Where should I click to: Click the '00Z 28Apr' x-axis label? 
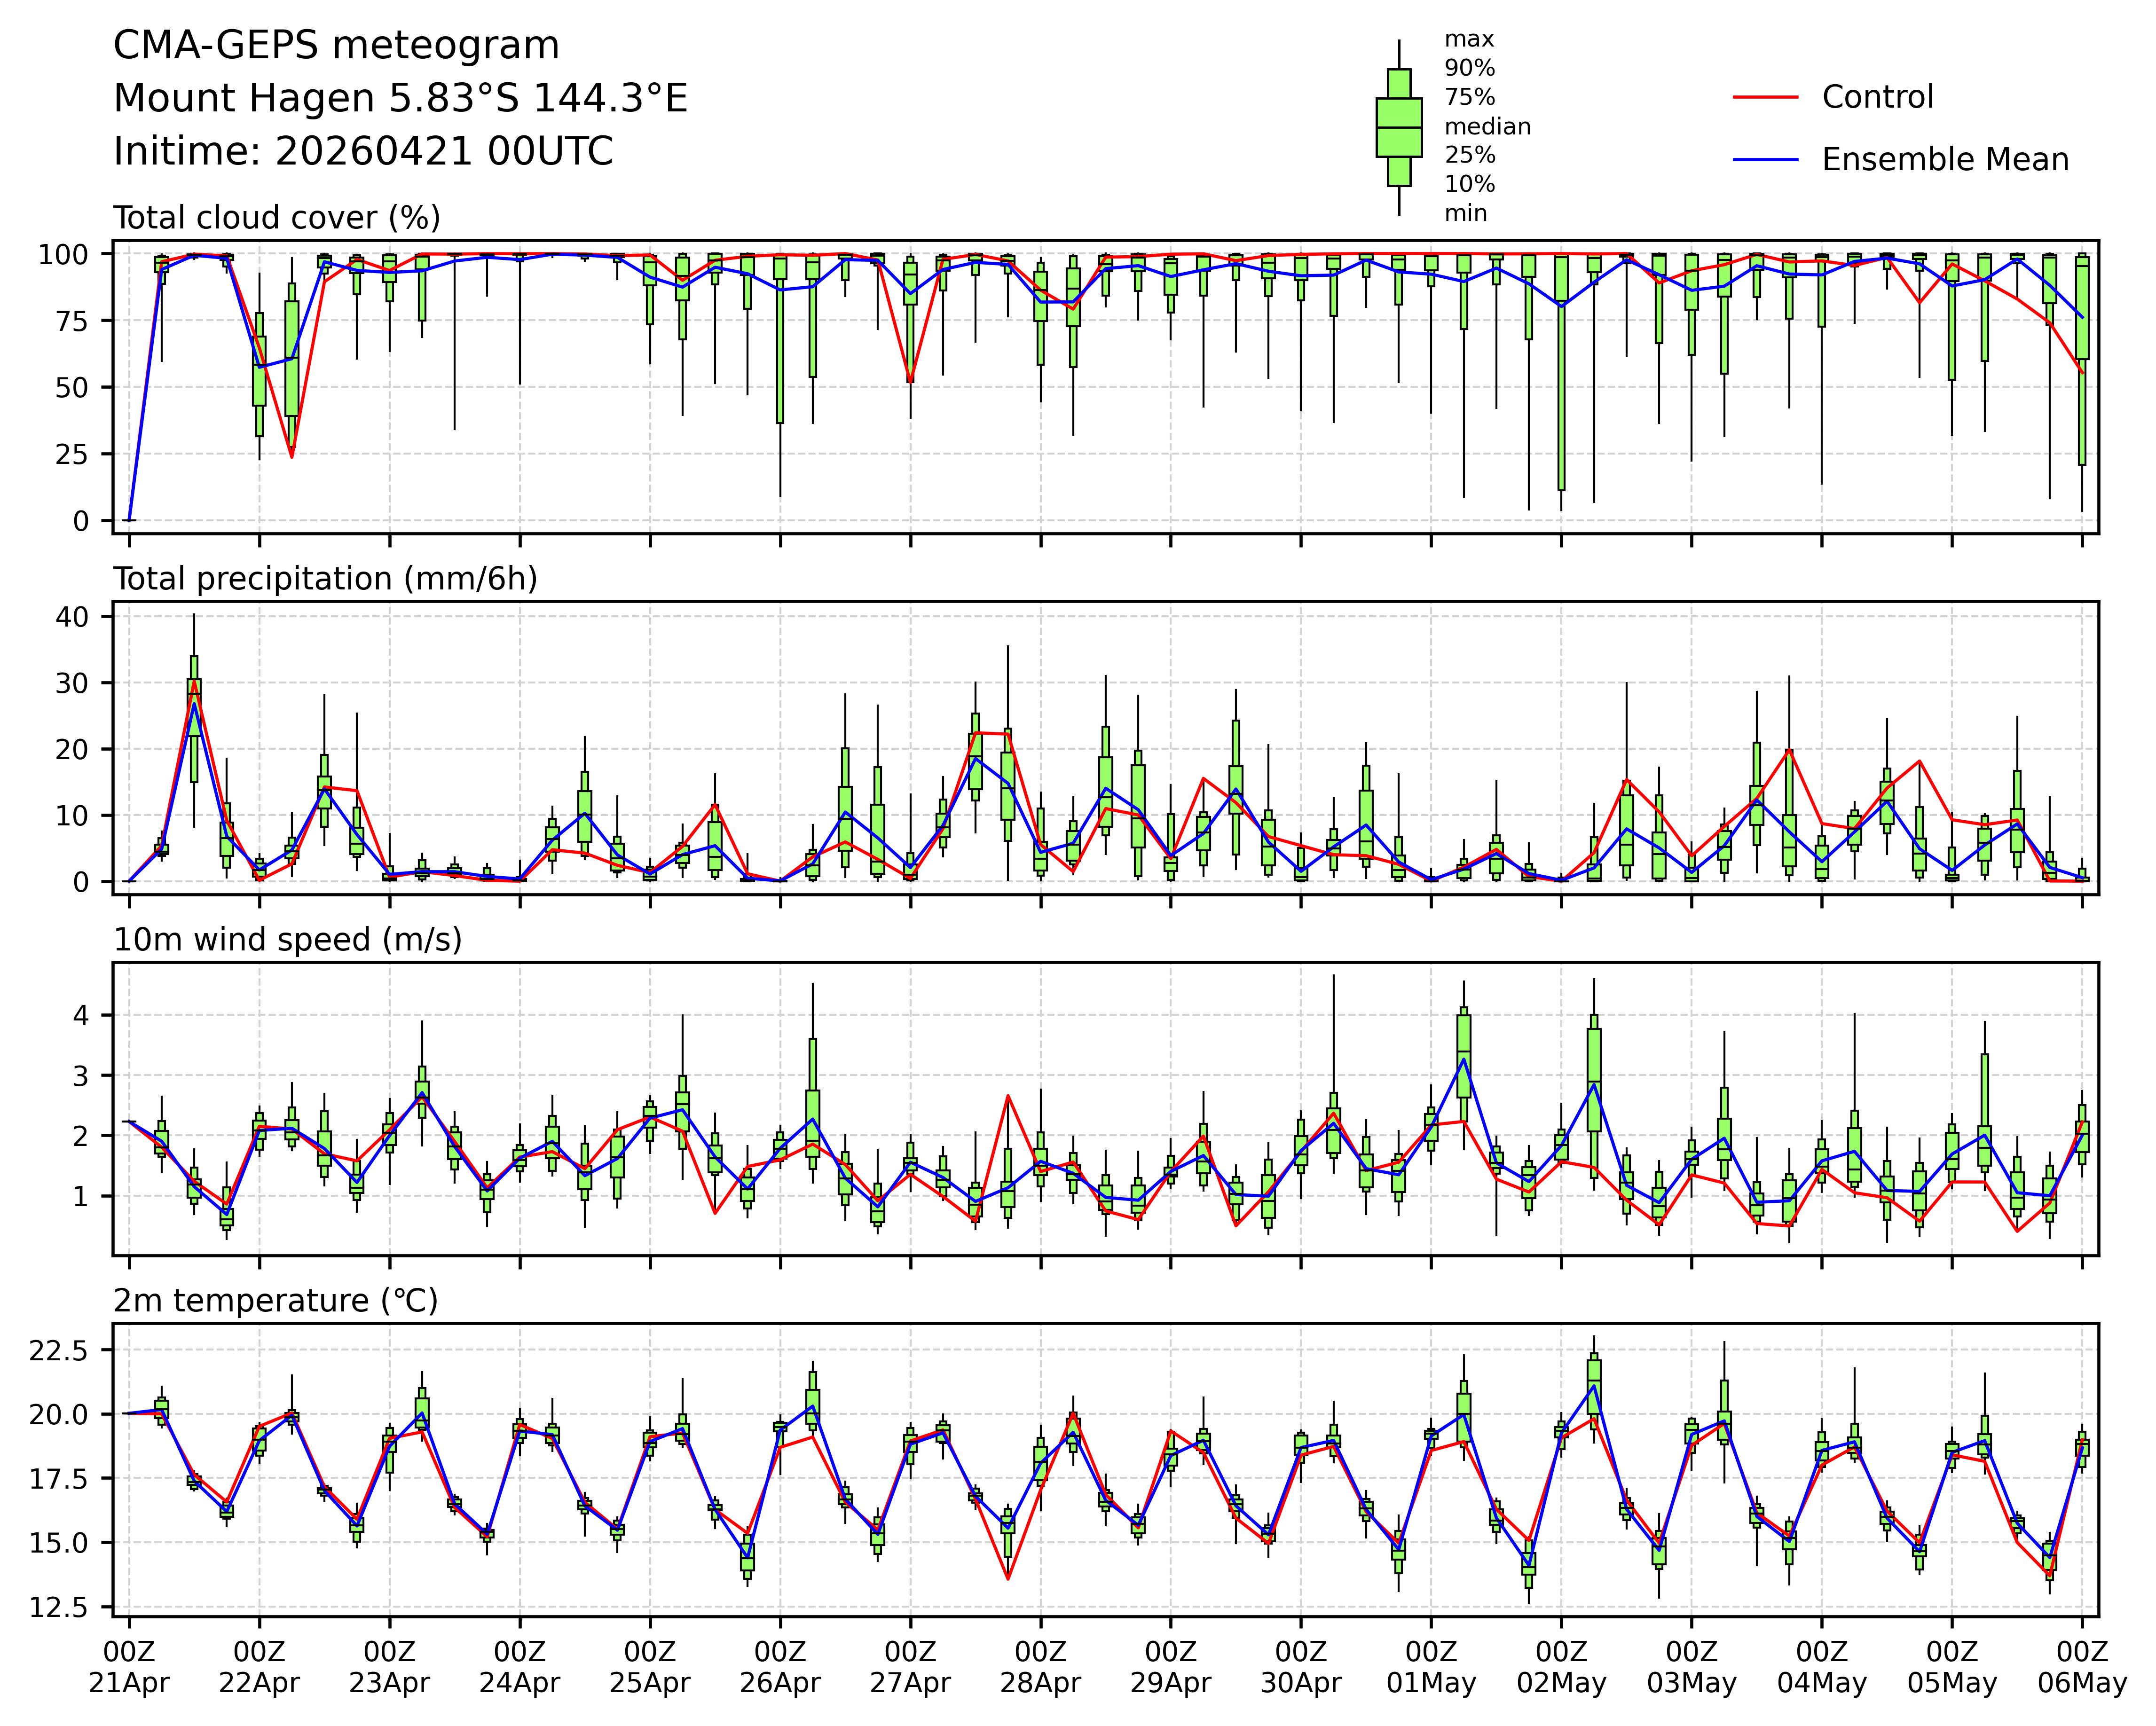pos(1040,1667)
